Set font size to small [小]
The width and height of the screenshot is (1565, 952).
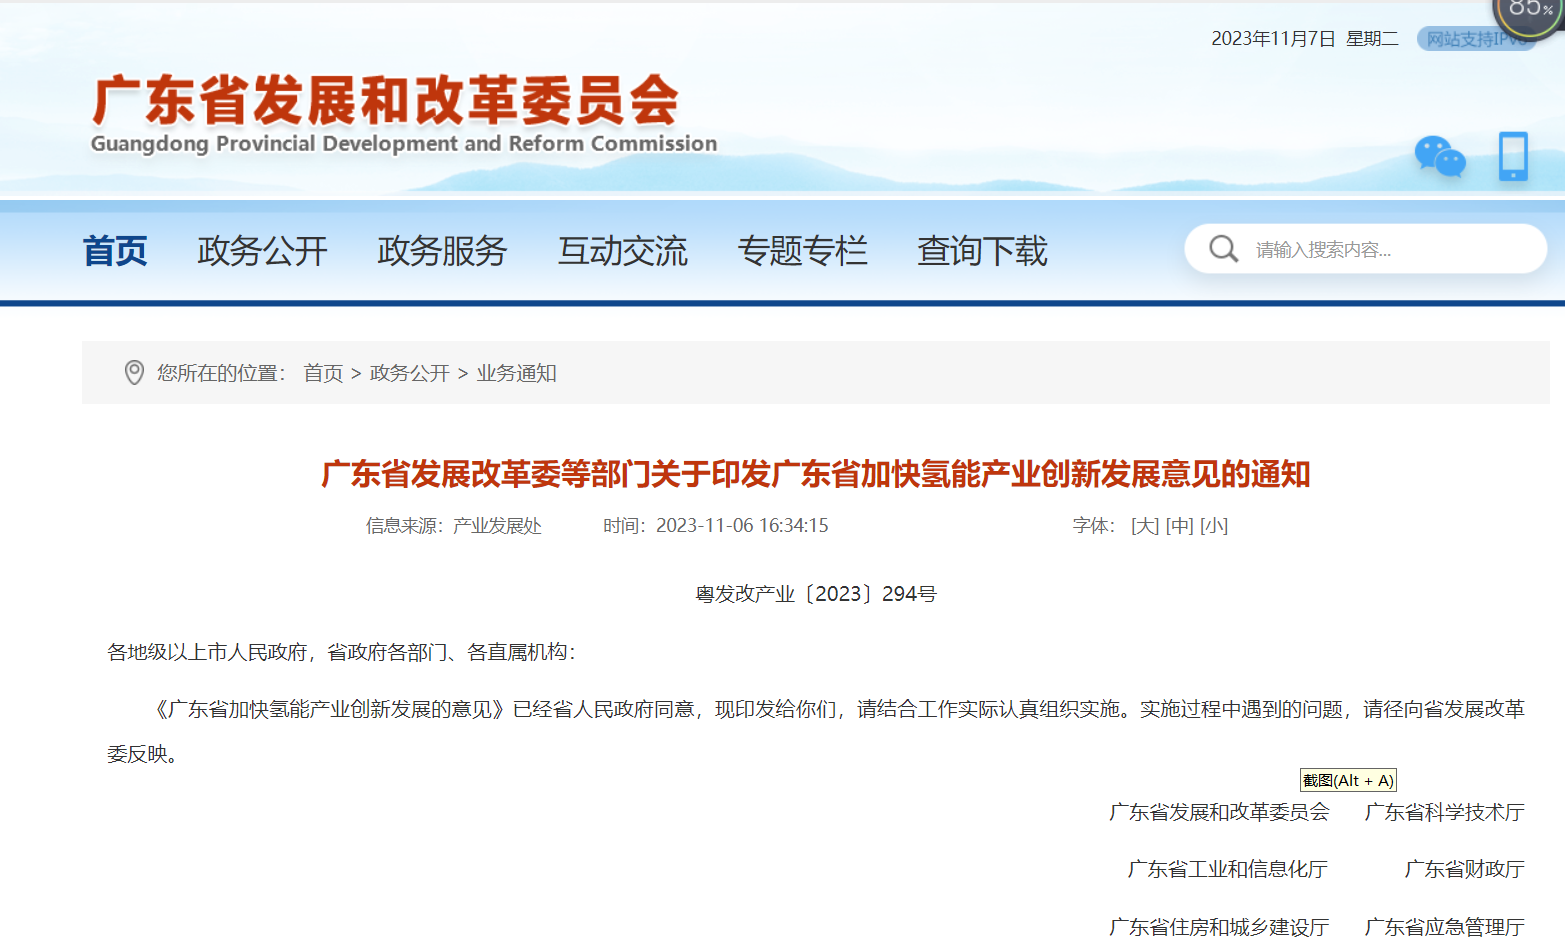pyautogui.click(x=1214, y=526)
